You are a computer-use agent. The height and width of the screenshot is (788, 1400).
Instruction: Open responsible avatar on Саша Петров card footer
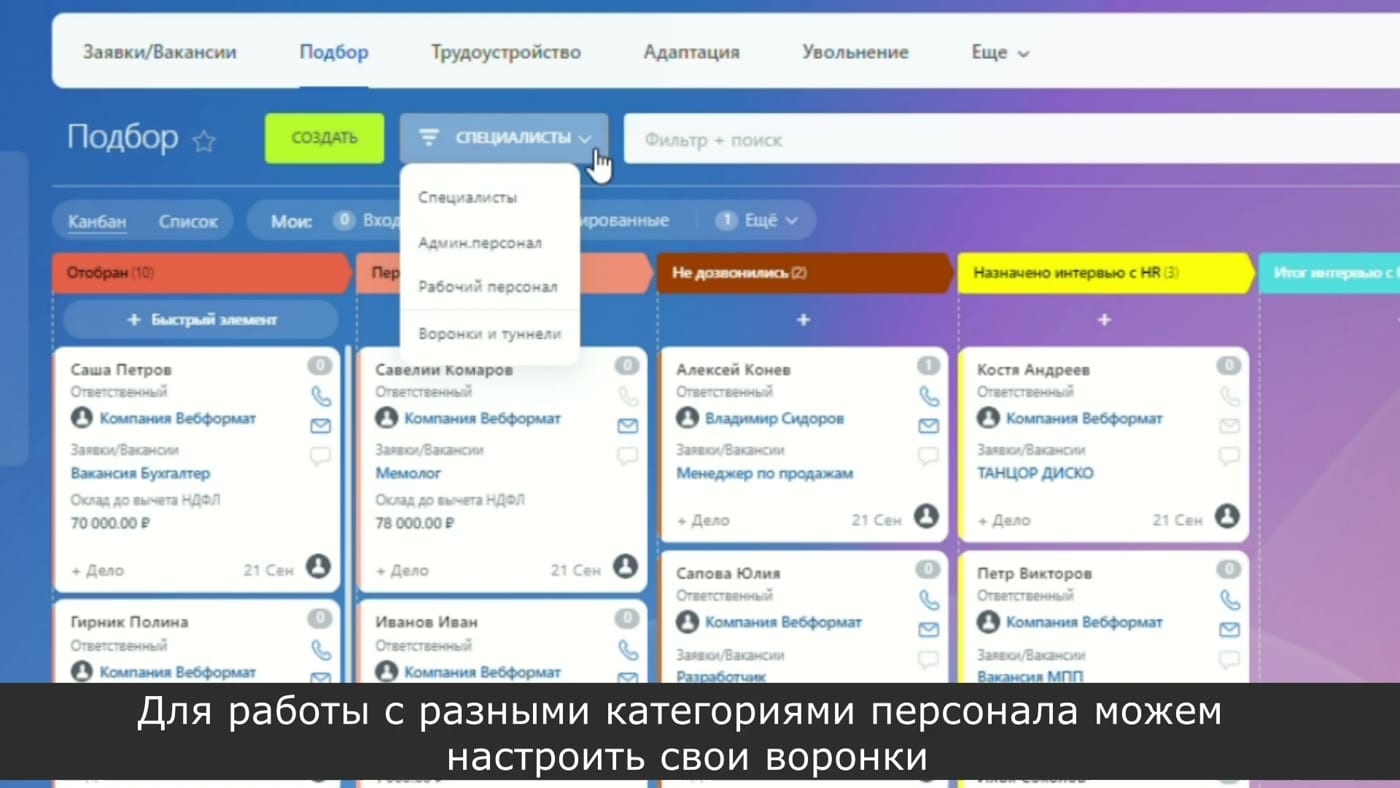click(318, 566)
